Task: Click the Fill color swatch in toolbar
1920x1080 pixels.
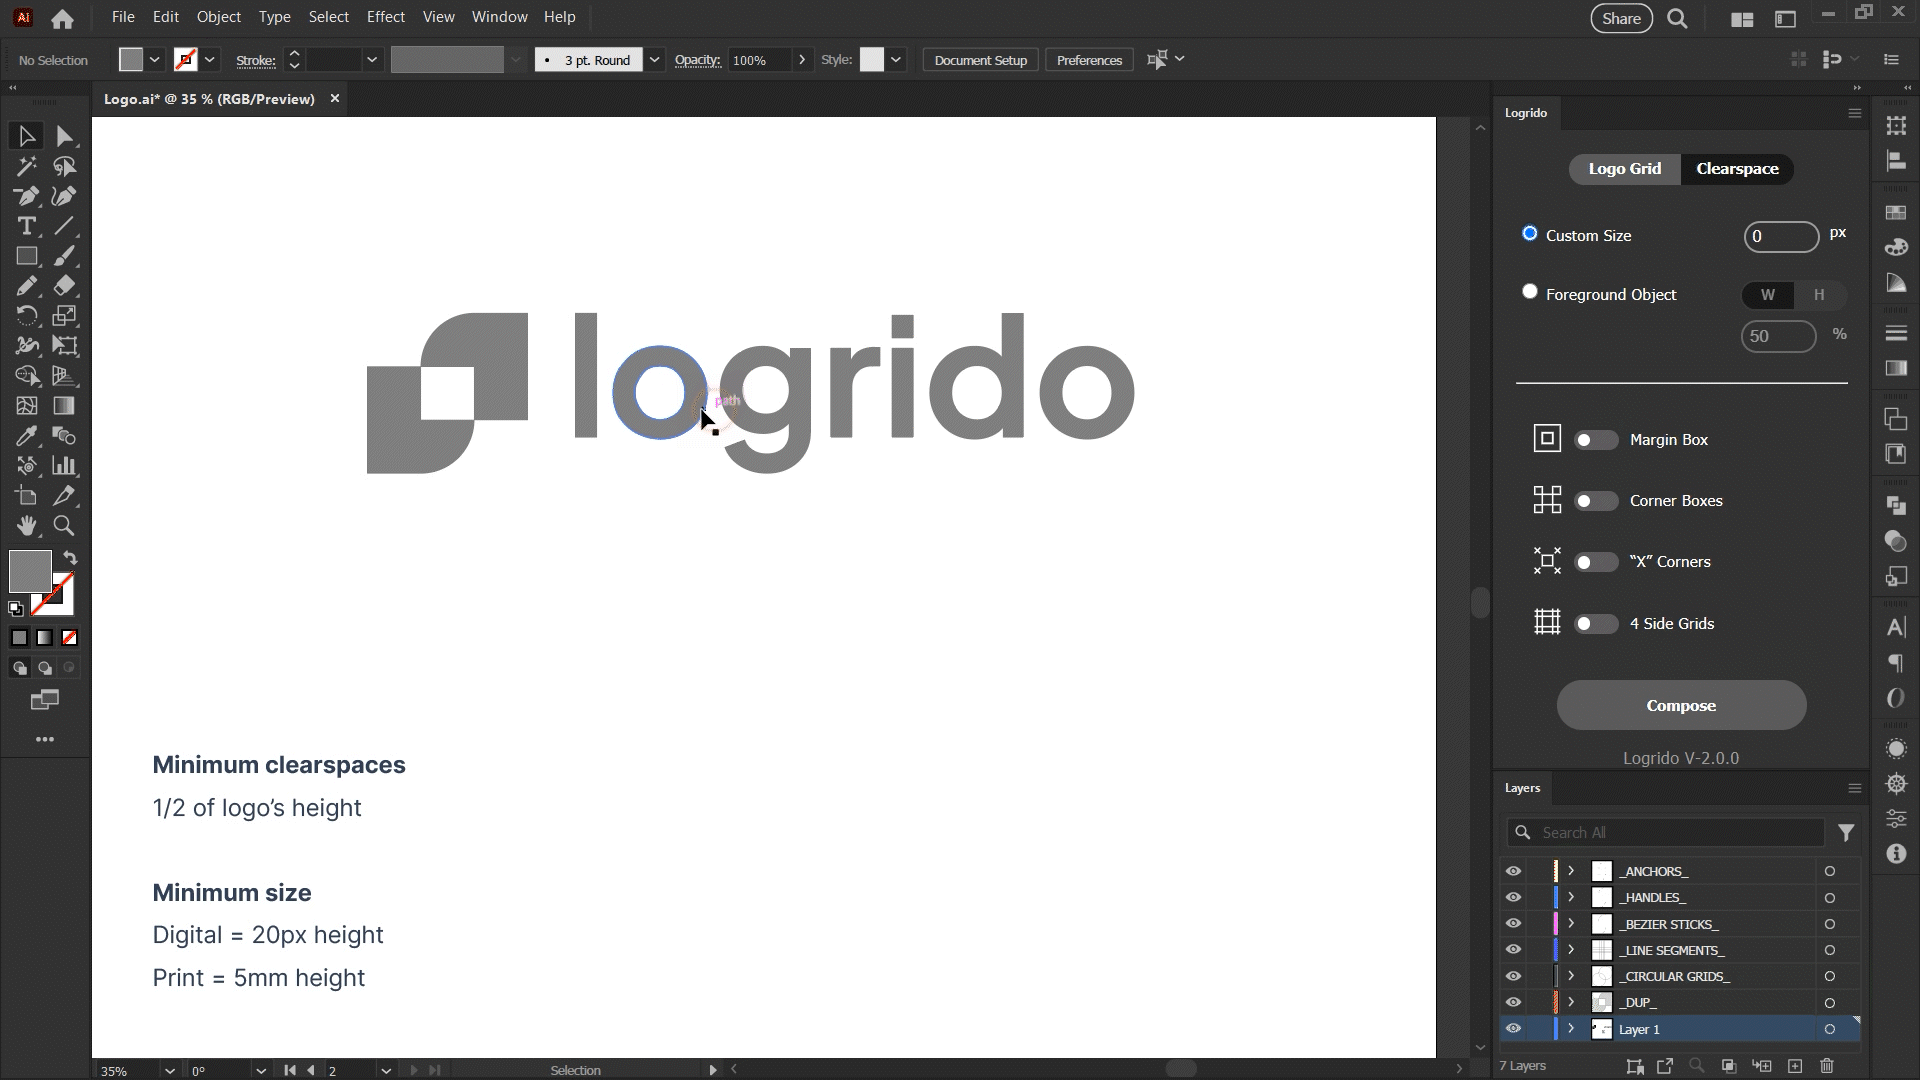Action: pyautogui.click(x=30, y=571)
